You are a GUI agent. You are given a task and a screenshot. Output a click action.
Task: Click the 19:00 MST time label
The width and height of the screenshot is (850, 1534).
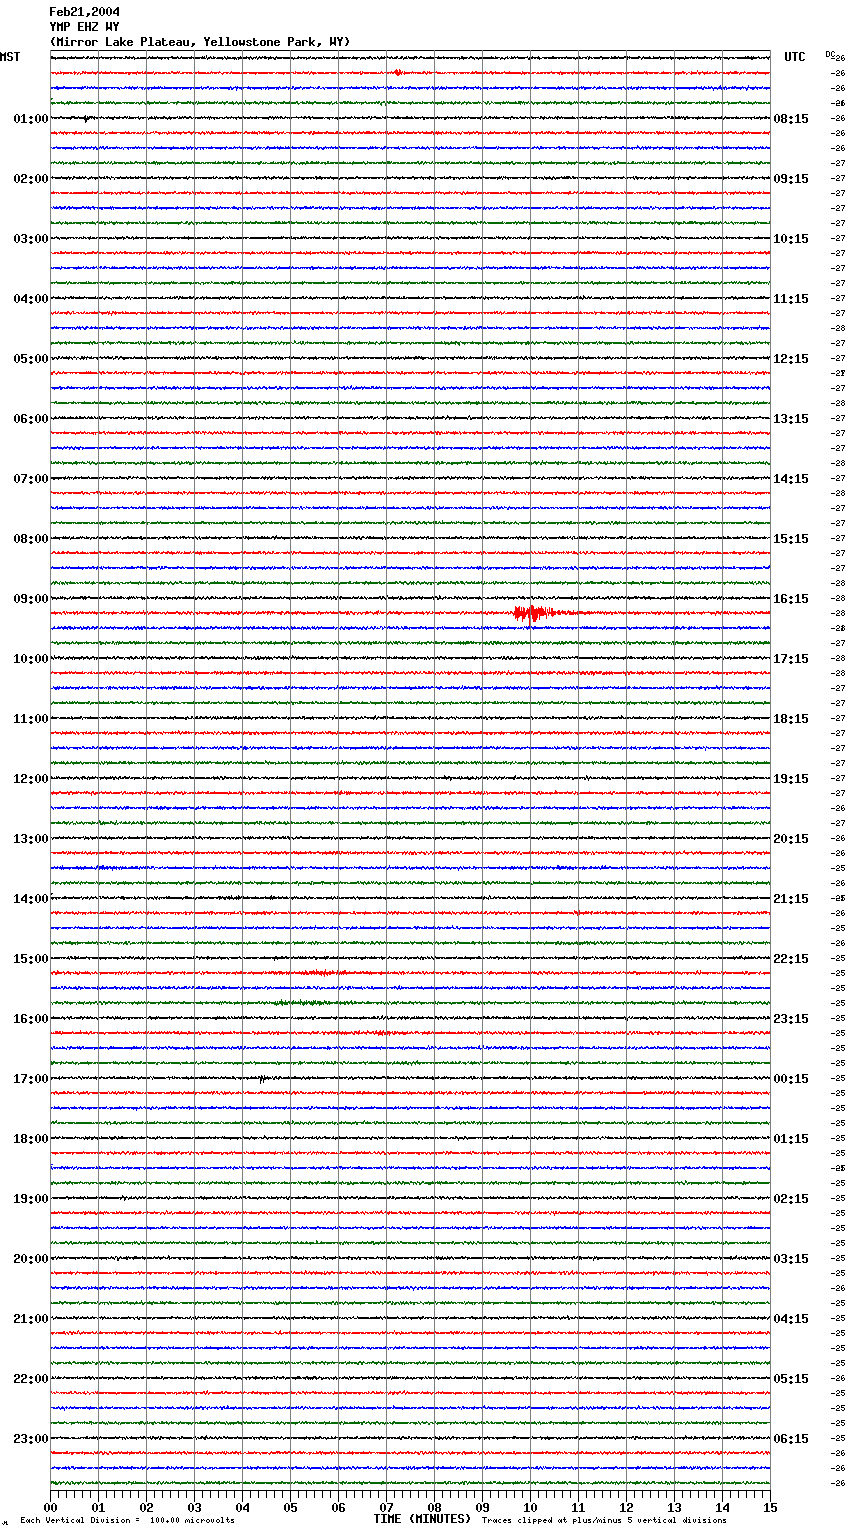pos(31,1199)
